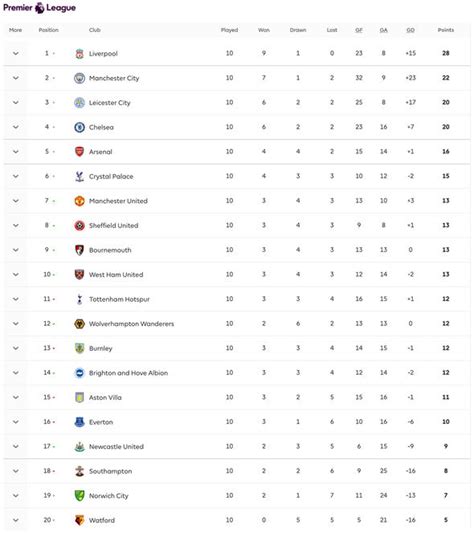Open the Brighton and Hove Albion link
This screenshot has width=474, height=533.
[x=129, y=373]
